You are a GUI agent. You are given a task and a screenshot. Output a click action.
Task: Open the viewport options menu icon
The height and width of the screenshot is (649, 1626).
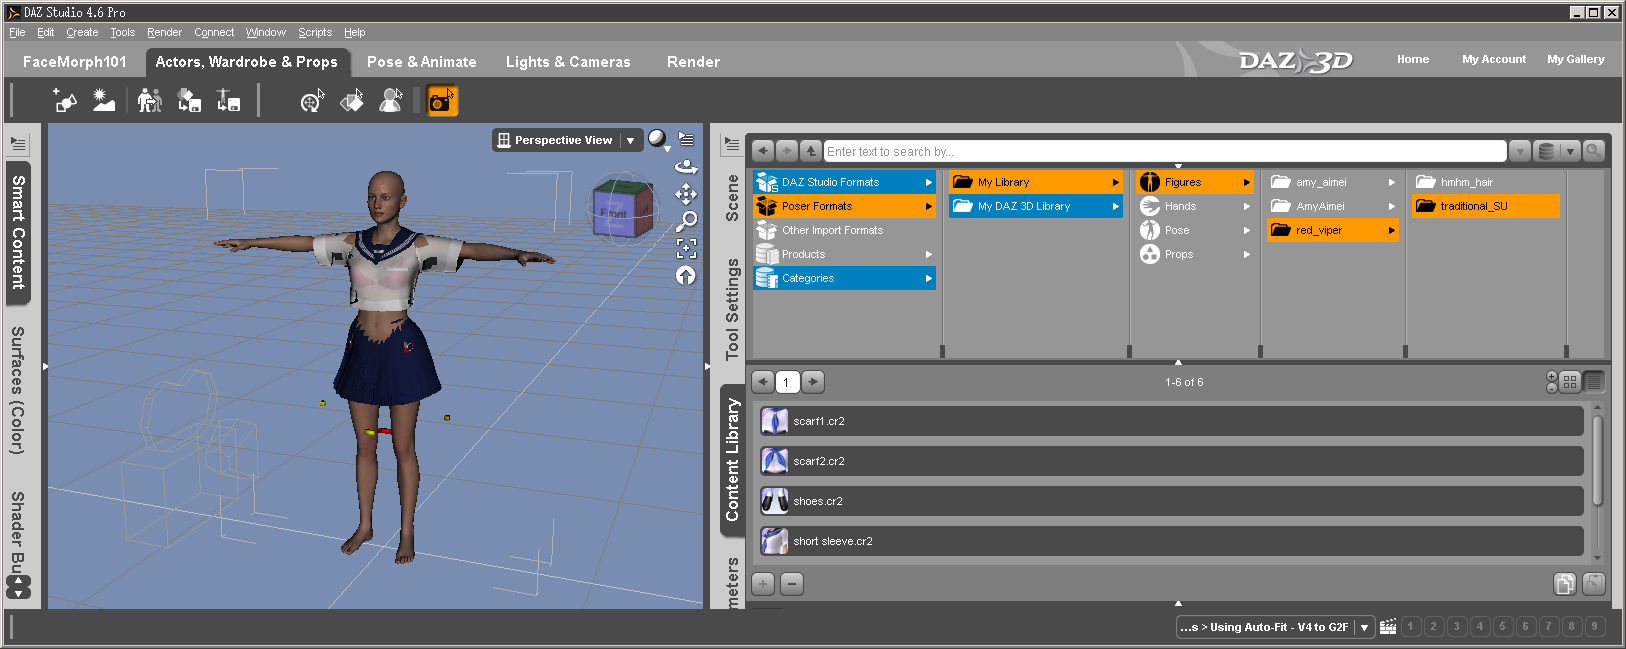[x=686, y=139]
